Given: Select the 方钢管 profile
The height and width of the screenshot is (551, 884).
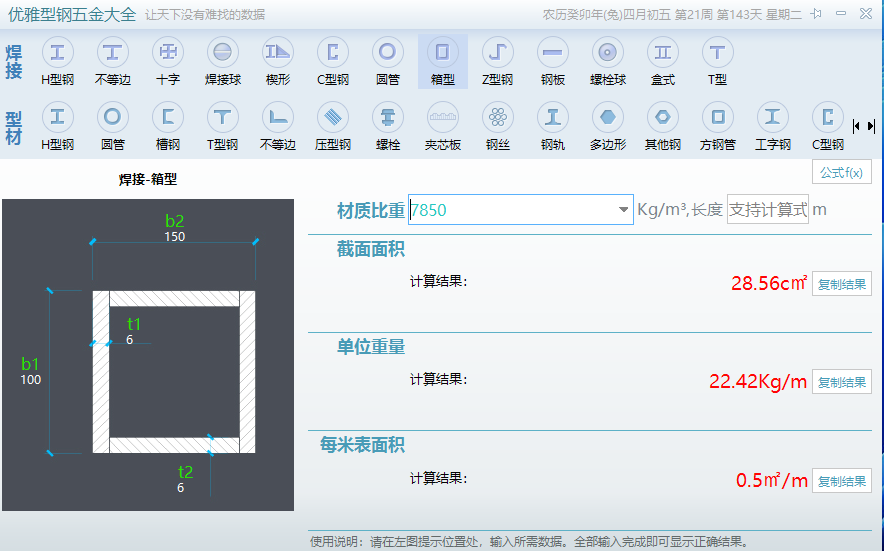Looking at the screenshot, I should 718,126.
